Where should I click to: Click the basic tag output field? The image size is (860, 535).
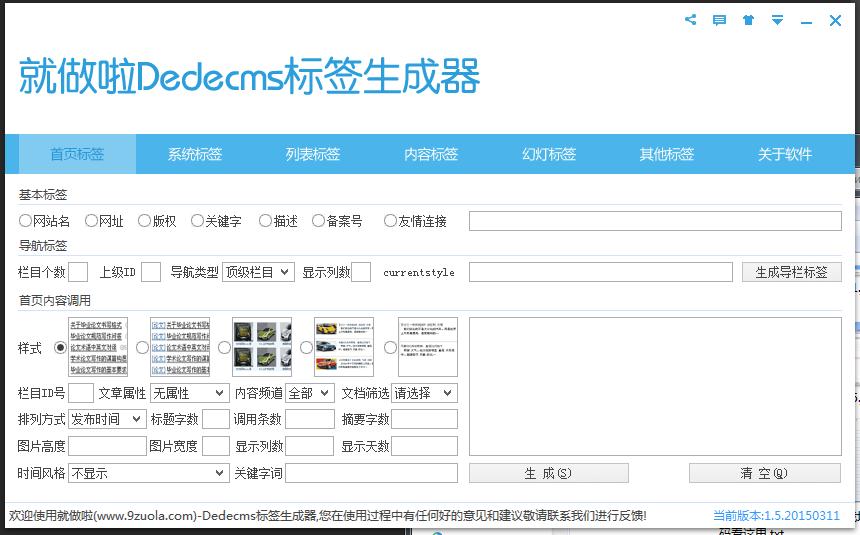(655, 221)
